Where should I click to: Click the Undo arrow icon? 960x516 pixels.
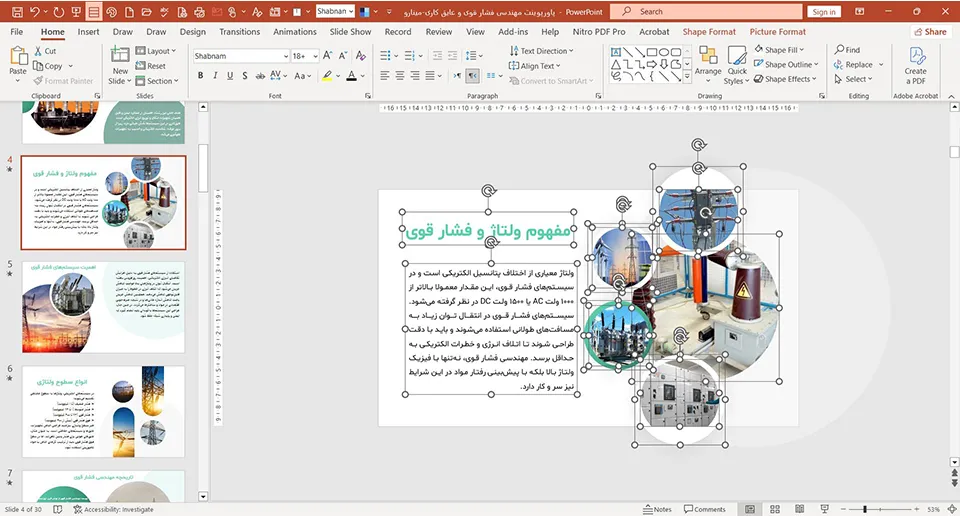click(x=35, y=12)
